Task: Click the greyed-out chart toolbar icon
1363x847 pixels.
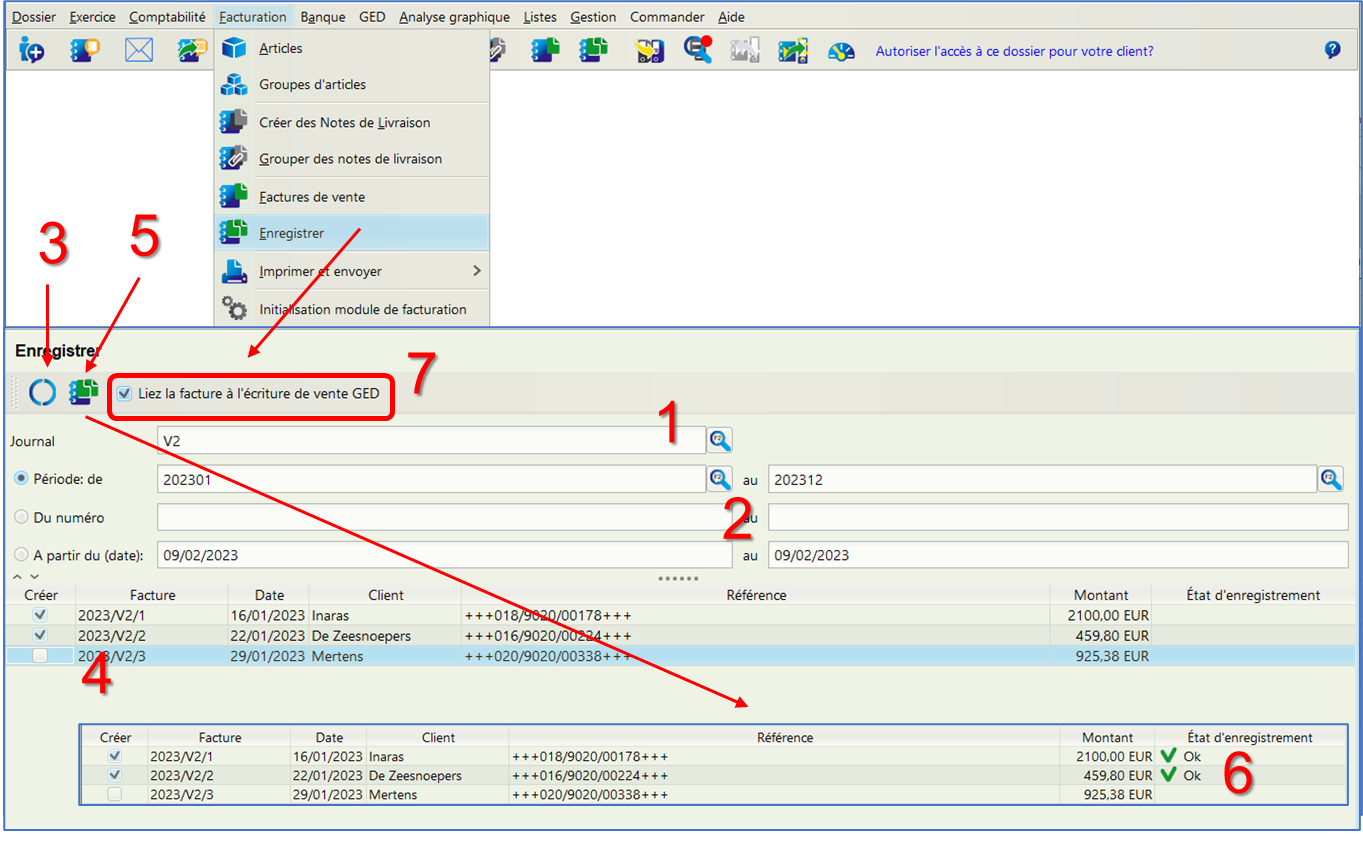Action: (745, 50)
